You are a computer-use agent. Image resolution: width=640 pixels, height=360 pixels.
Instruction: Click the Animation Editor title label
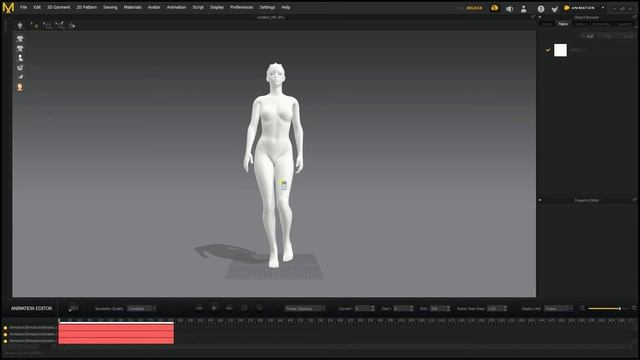click(31, 309)
